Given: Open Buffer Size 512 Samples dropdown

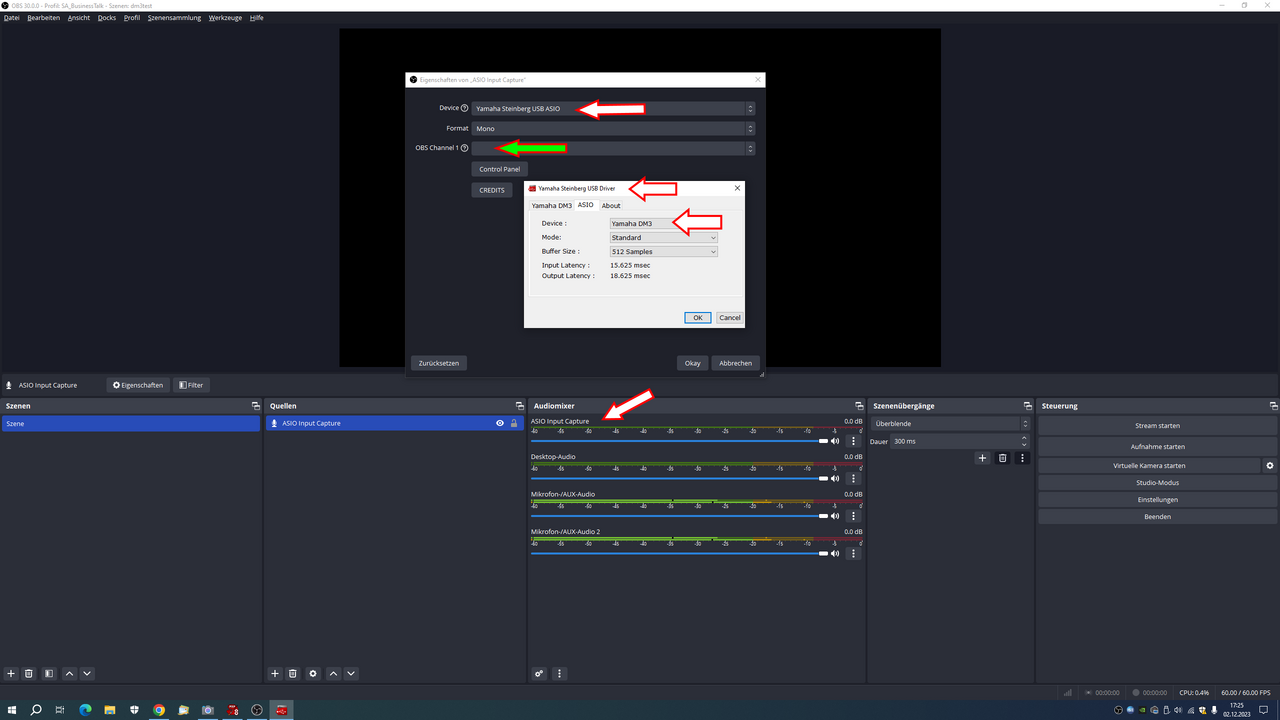Looking at the screenshot, I should [664, 251].
